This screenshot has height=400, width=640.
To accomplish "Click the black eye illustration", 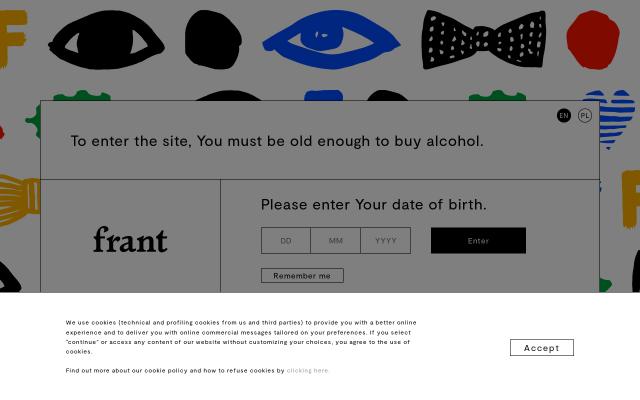I will [x=106, y=40].
